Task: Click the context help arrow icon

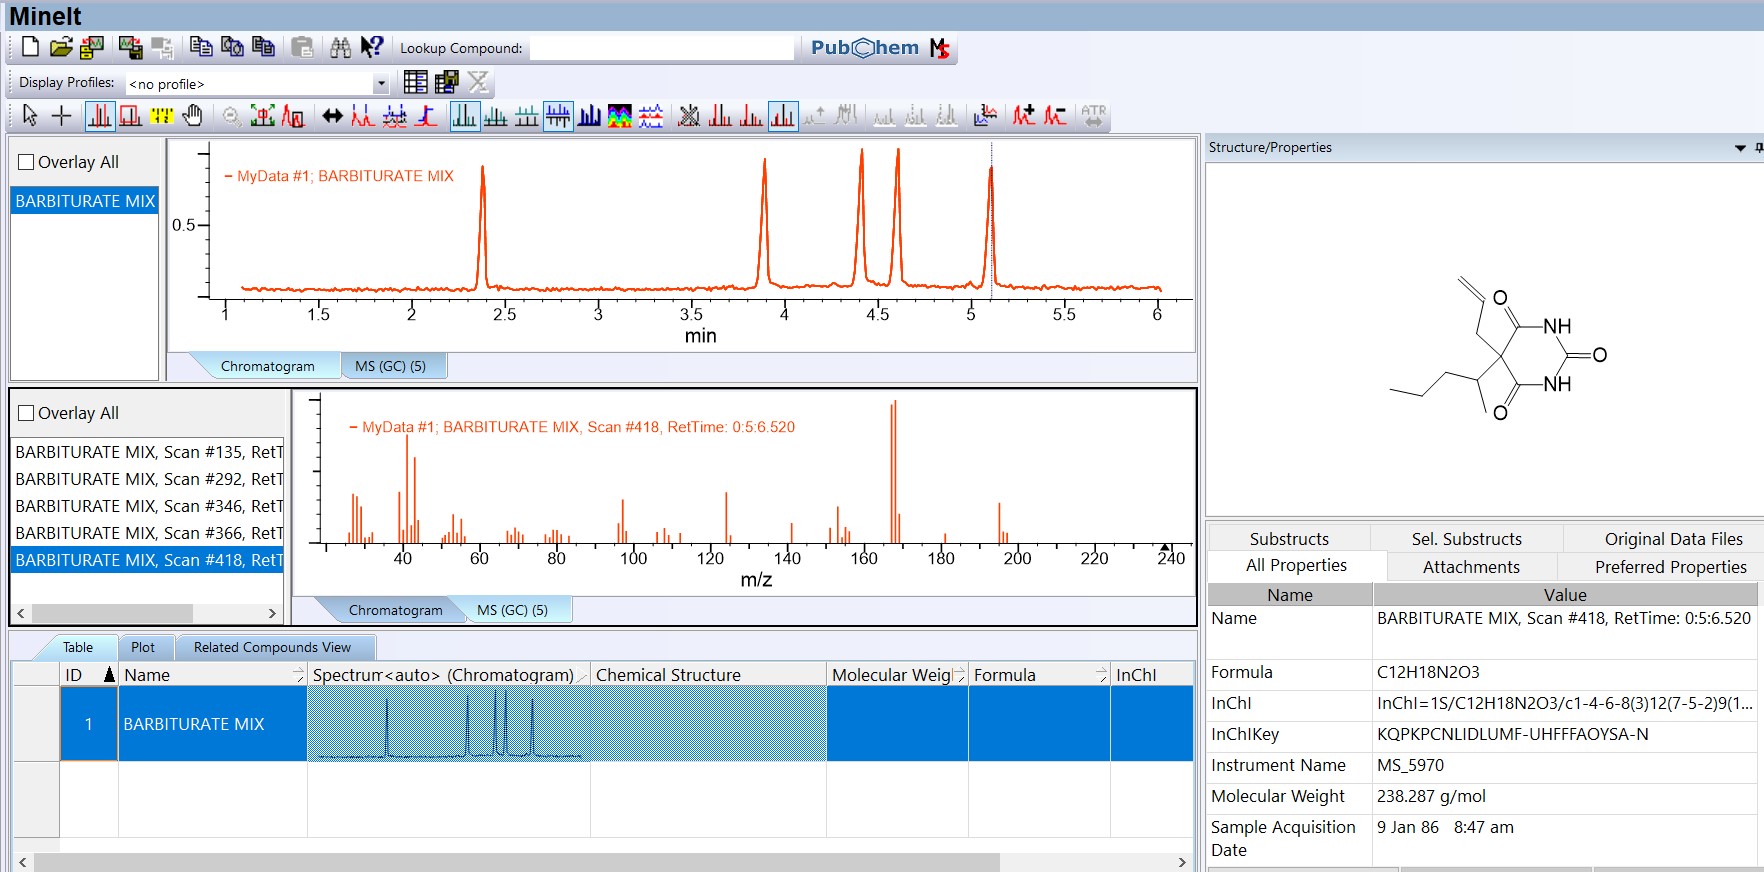Action: (372, 47)
